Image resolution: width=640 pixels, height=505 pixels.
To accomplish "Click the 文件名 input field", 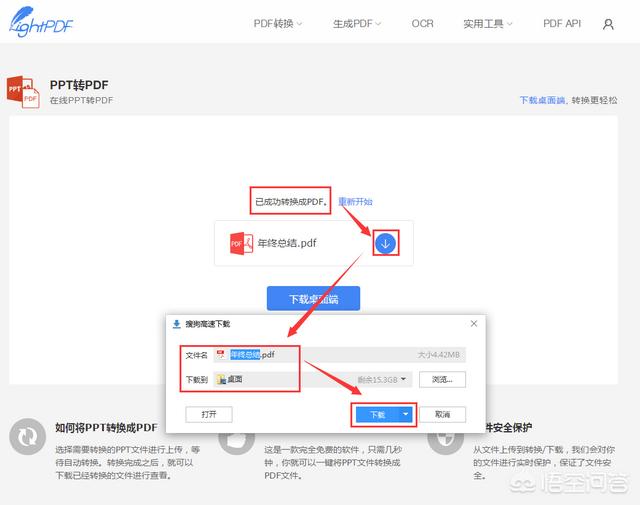I will [340, 355].
